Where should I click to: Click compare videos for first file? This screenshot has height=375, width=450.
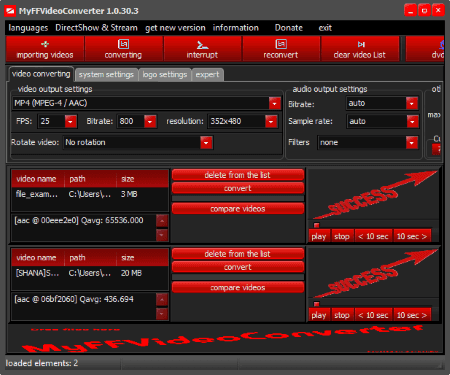pyautogui.click(x=238, y=209)
